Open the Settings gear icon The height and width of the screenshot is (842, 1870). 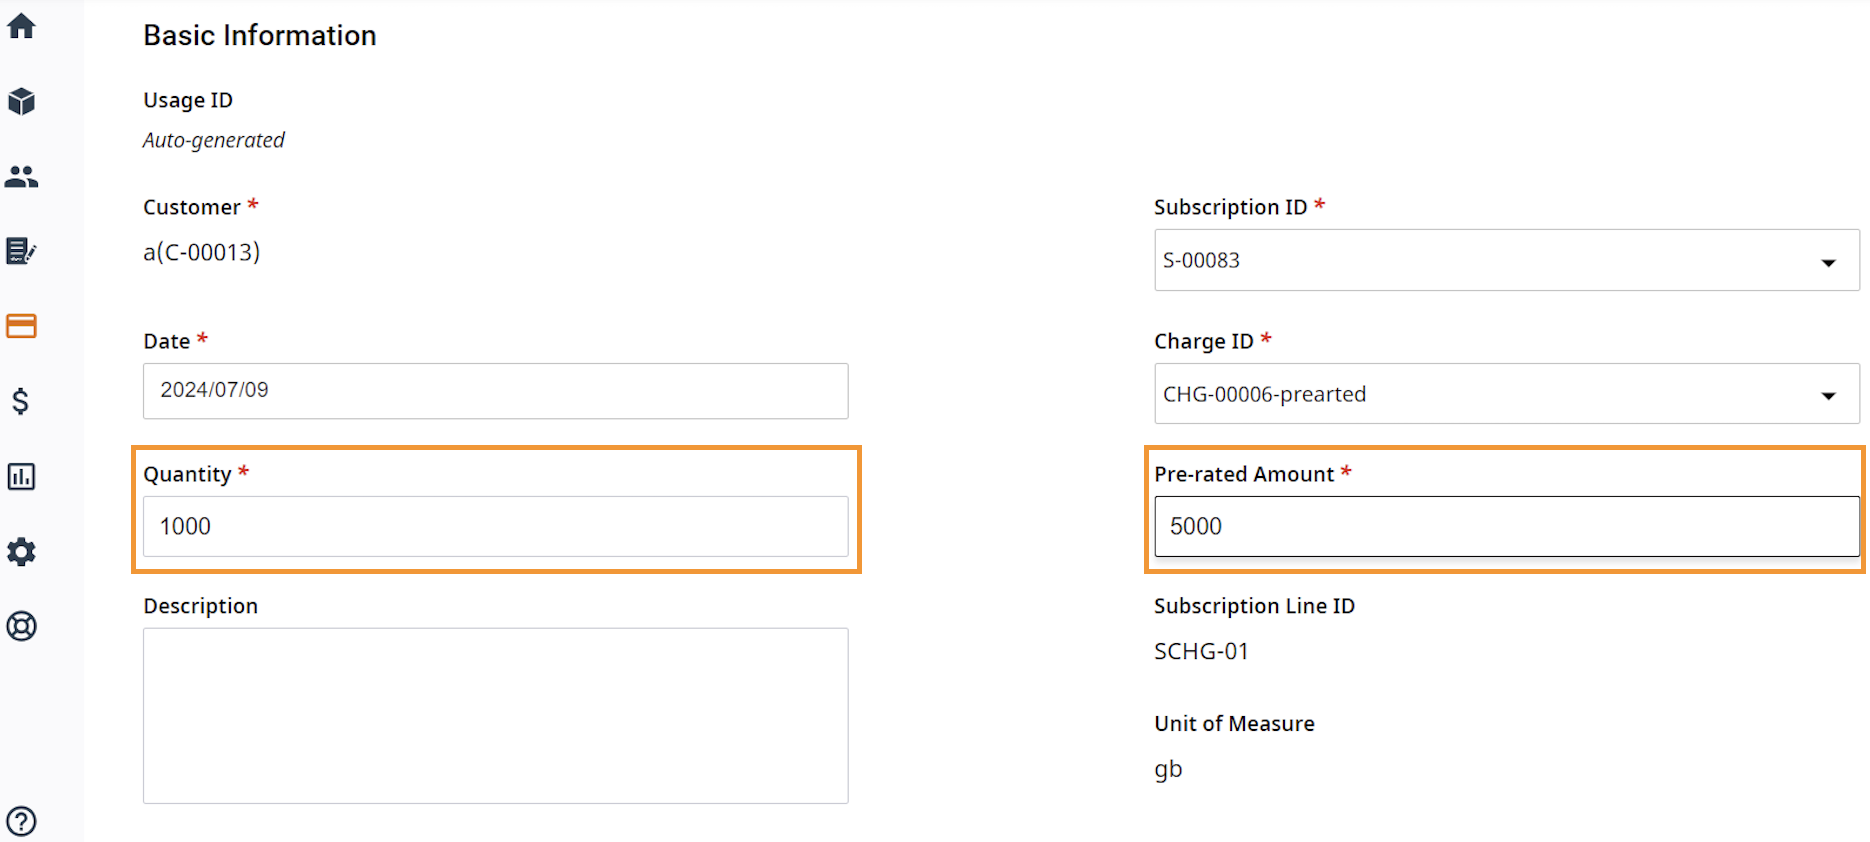click(21, 551)
